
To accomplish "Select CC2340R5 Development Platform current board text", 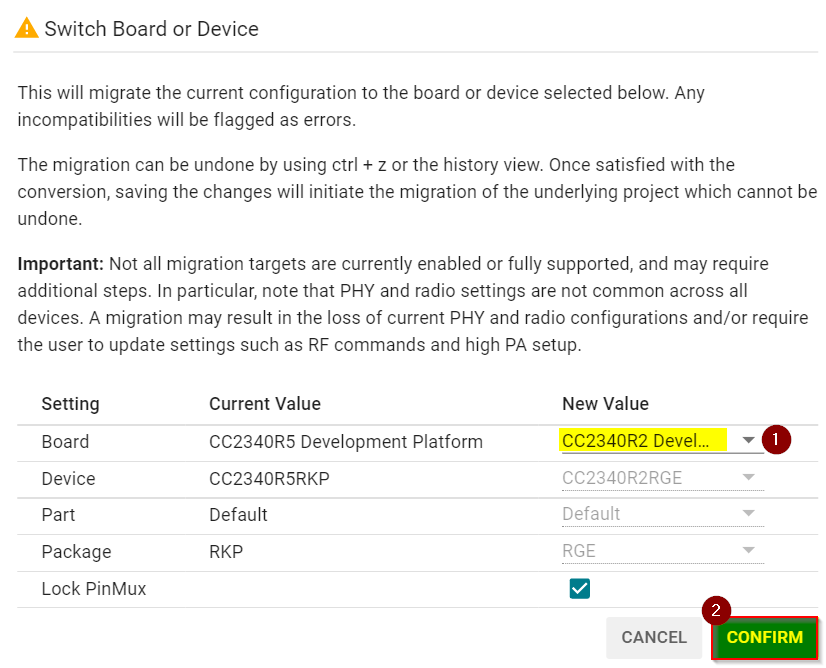I will click(x=345, y=441).
